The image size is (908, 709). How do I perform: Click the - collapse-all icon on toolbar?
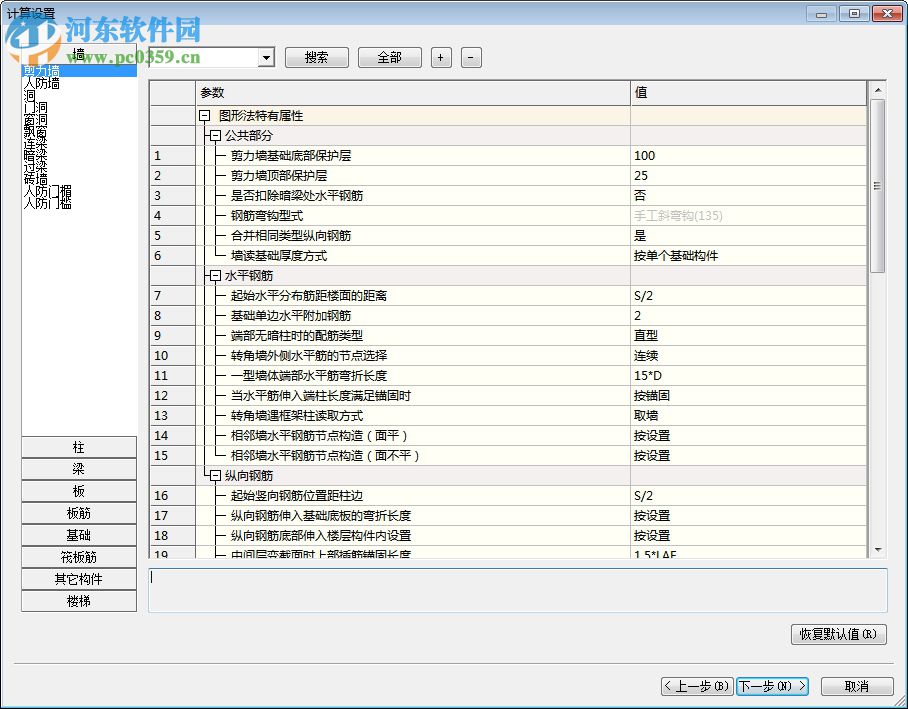(x=470, y=57)
